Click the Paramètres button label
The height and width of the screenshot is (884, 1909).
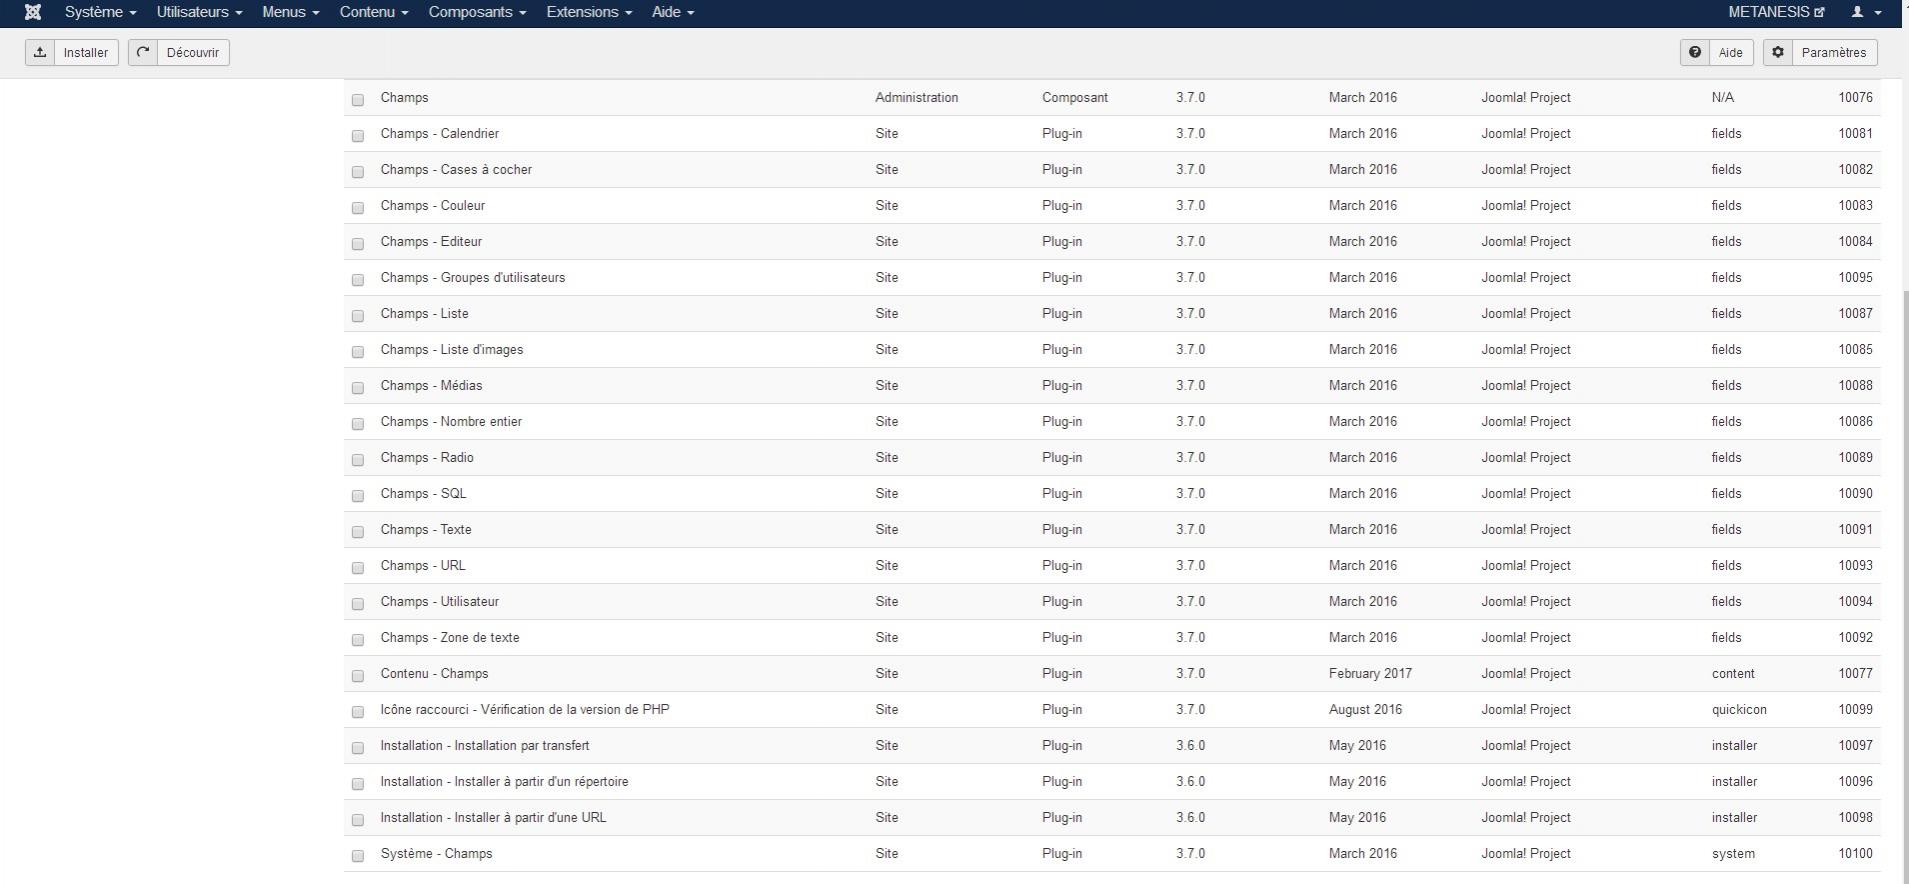(1834, 53)
